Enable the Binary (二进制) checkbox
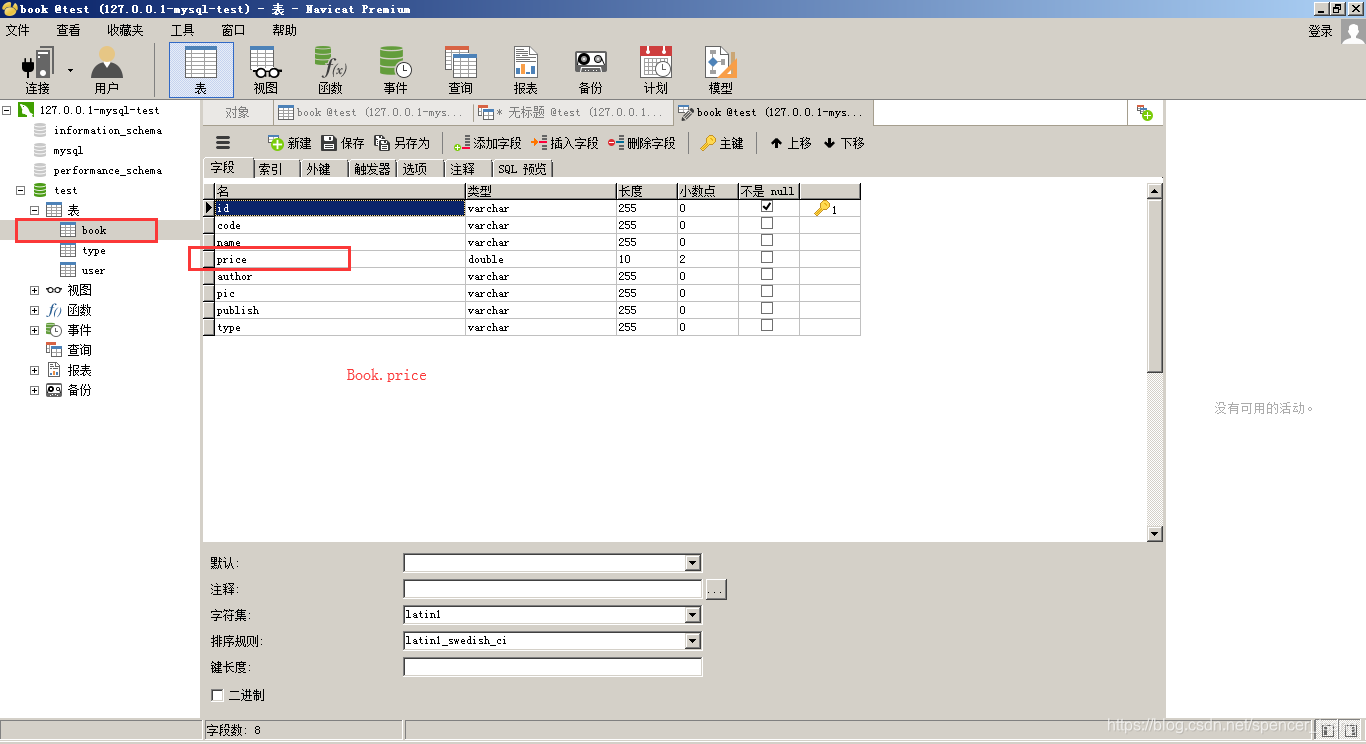1366x744 pixels. [x=217, y=695]
